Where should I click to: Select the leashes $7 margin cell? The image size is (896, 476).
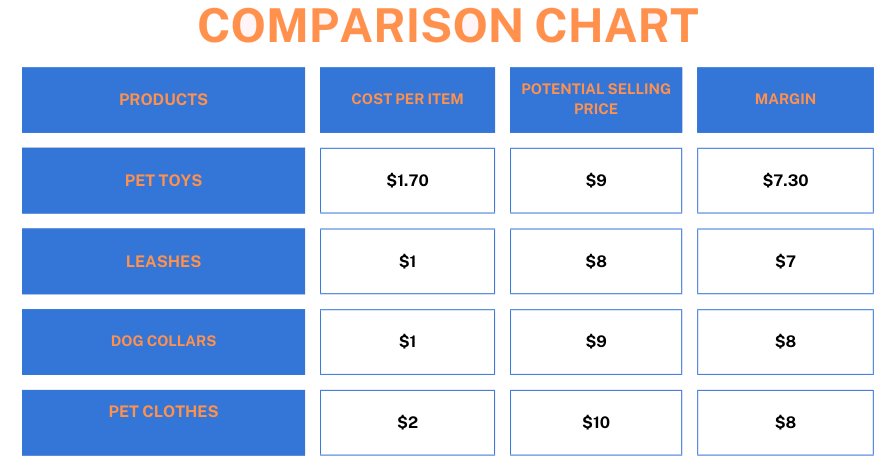(785, 261)
